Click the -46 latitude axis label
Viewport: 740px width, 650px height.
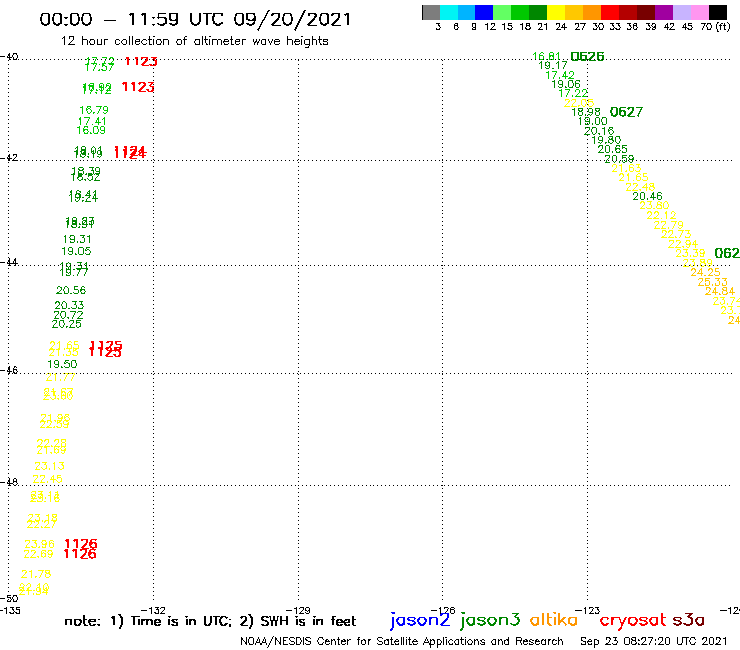pyautogui.click(x=9, y=370)
